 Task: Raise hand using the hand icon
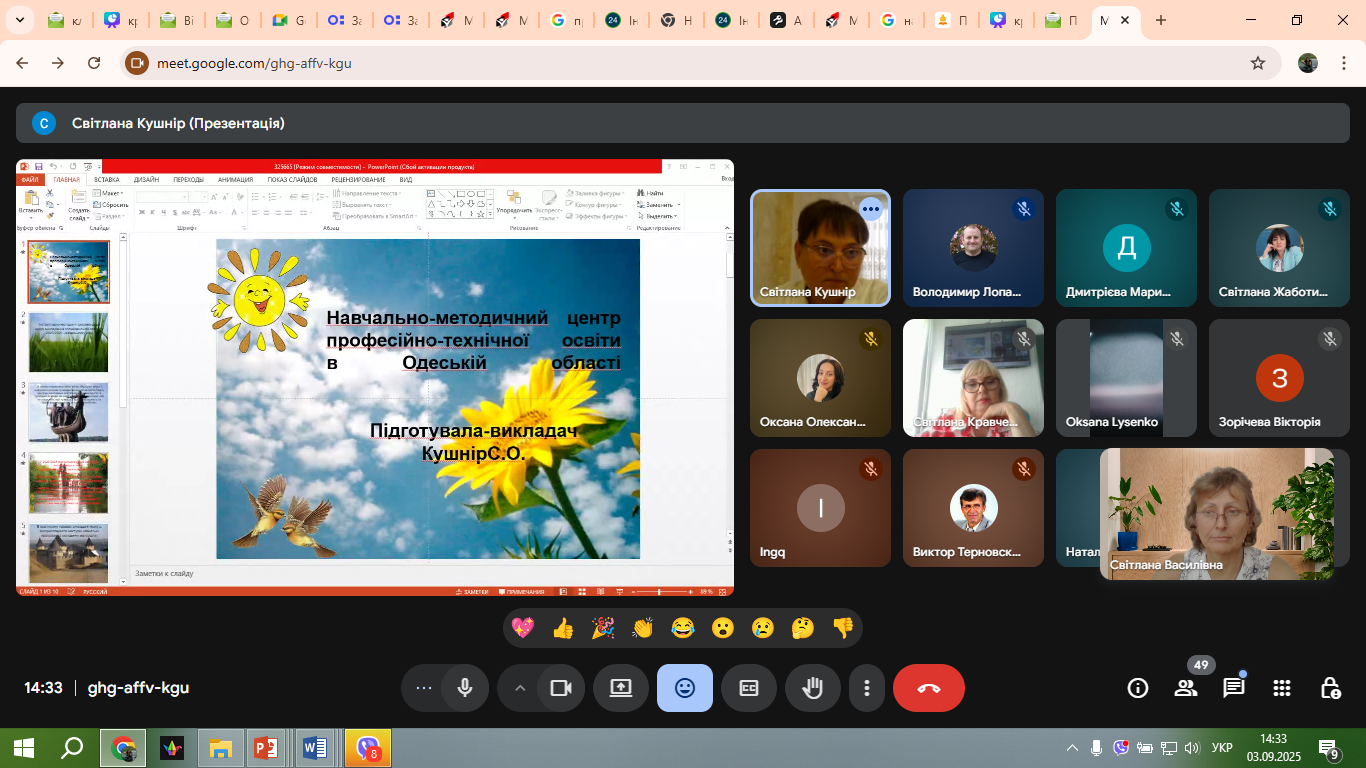(x=813, y=688)
